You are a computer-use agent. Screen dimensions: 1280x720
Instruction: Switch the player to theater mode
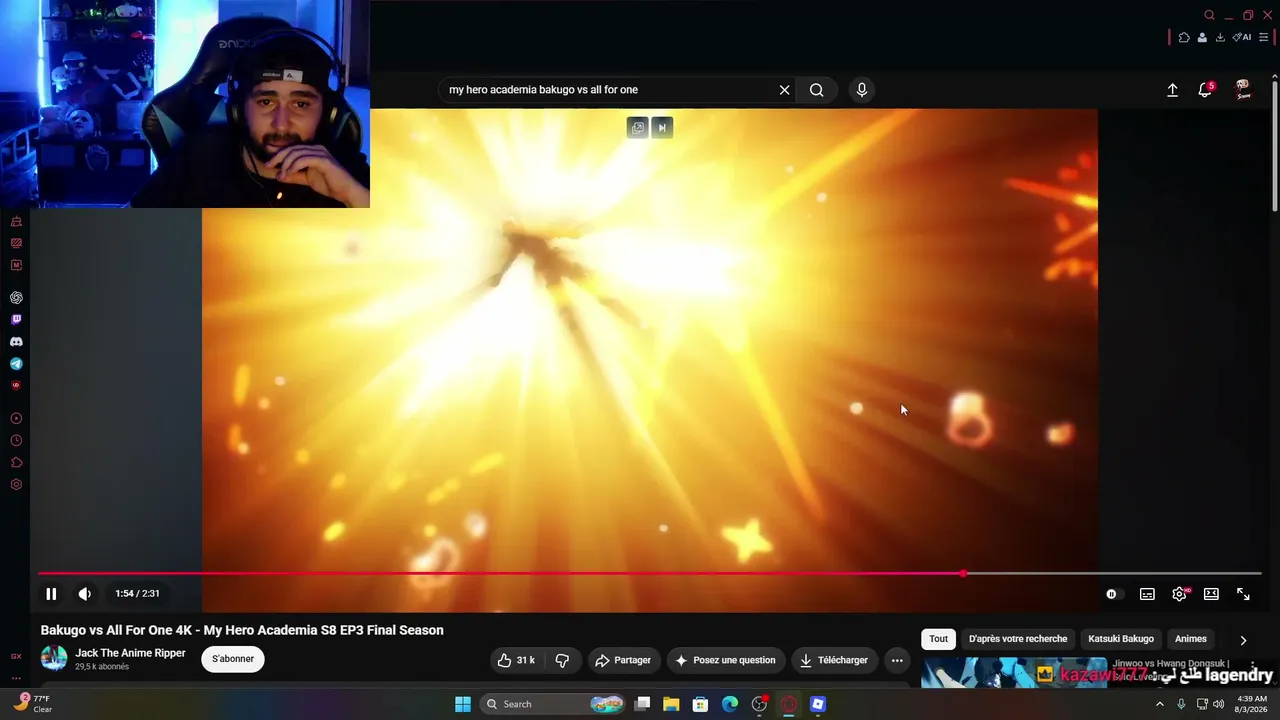pos(1211,594)
